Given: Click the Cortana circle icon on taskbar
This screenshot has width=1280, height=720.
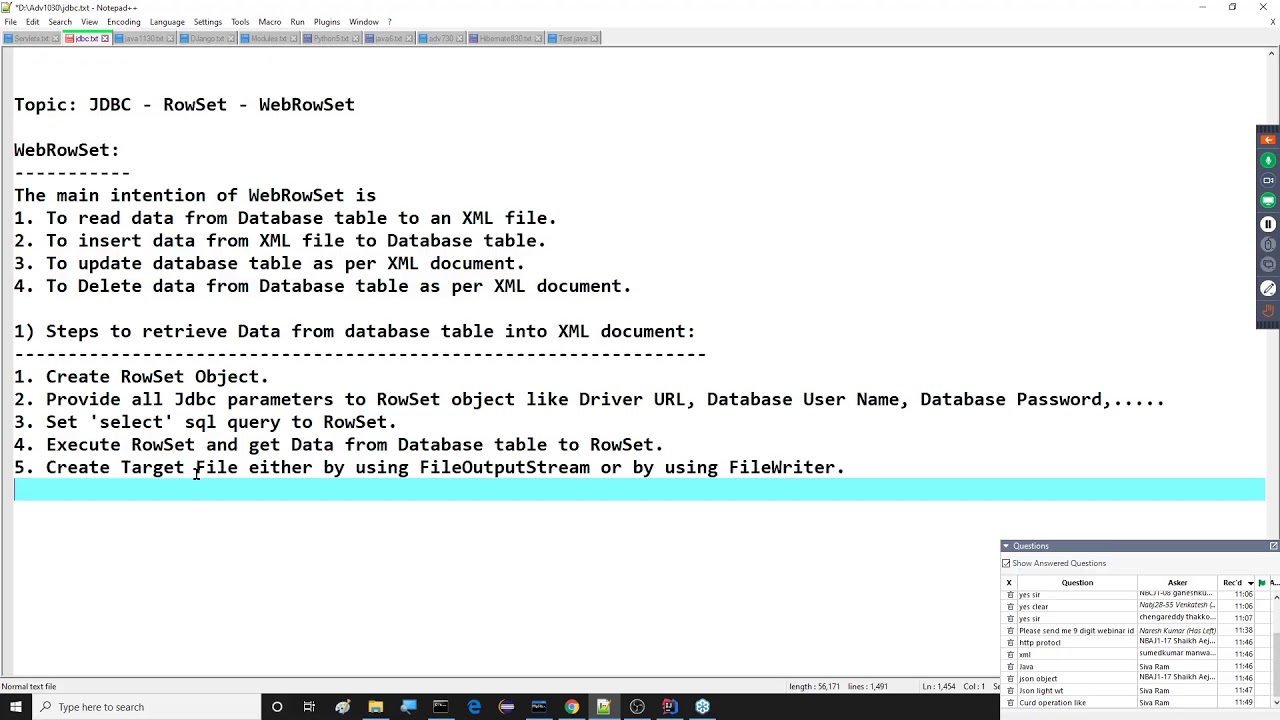Looking at the screenshot, I should click(277, 707).
